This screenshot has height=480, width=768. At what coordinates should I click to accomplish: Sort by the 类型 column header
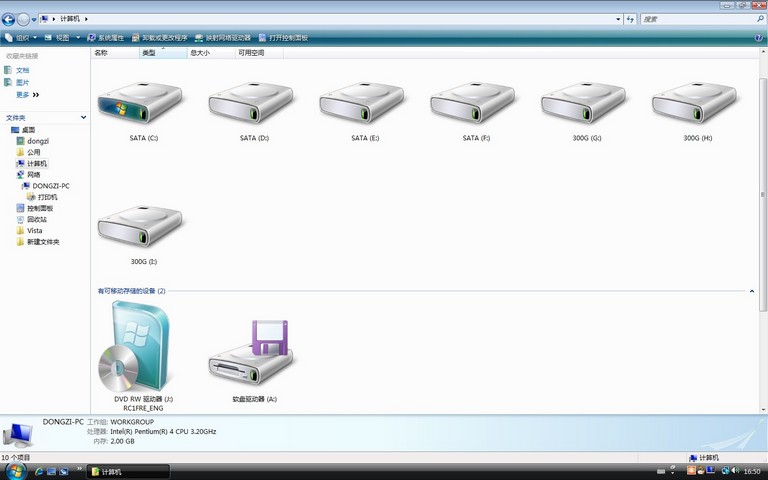163,53
